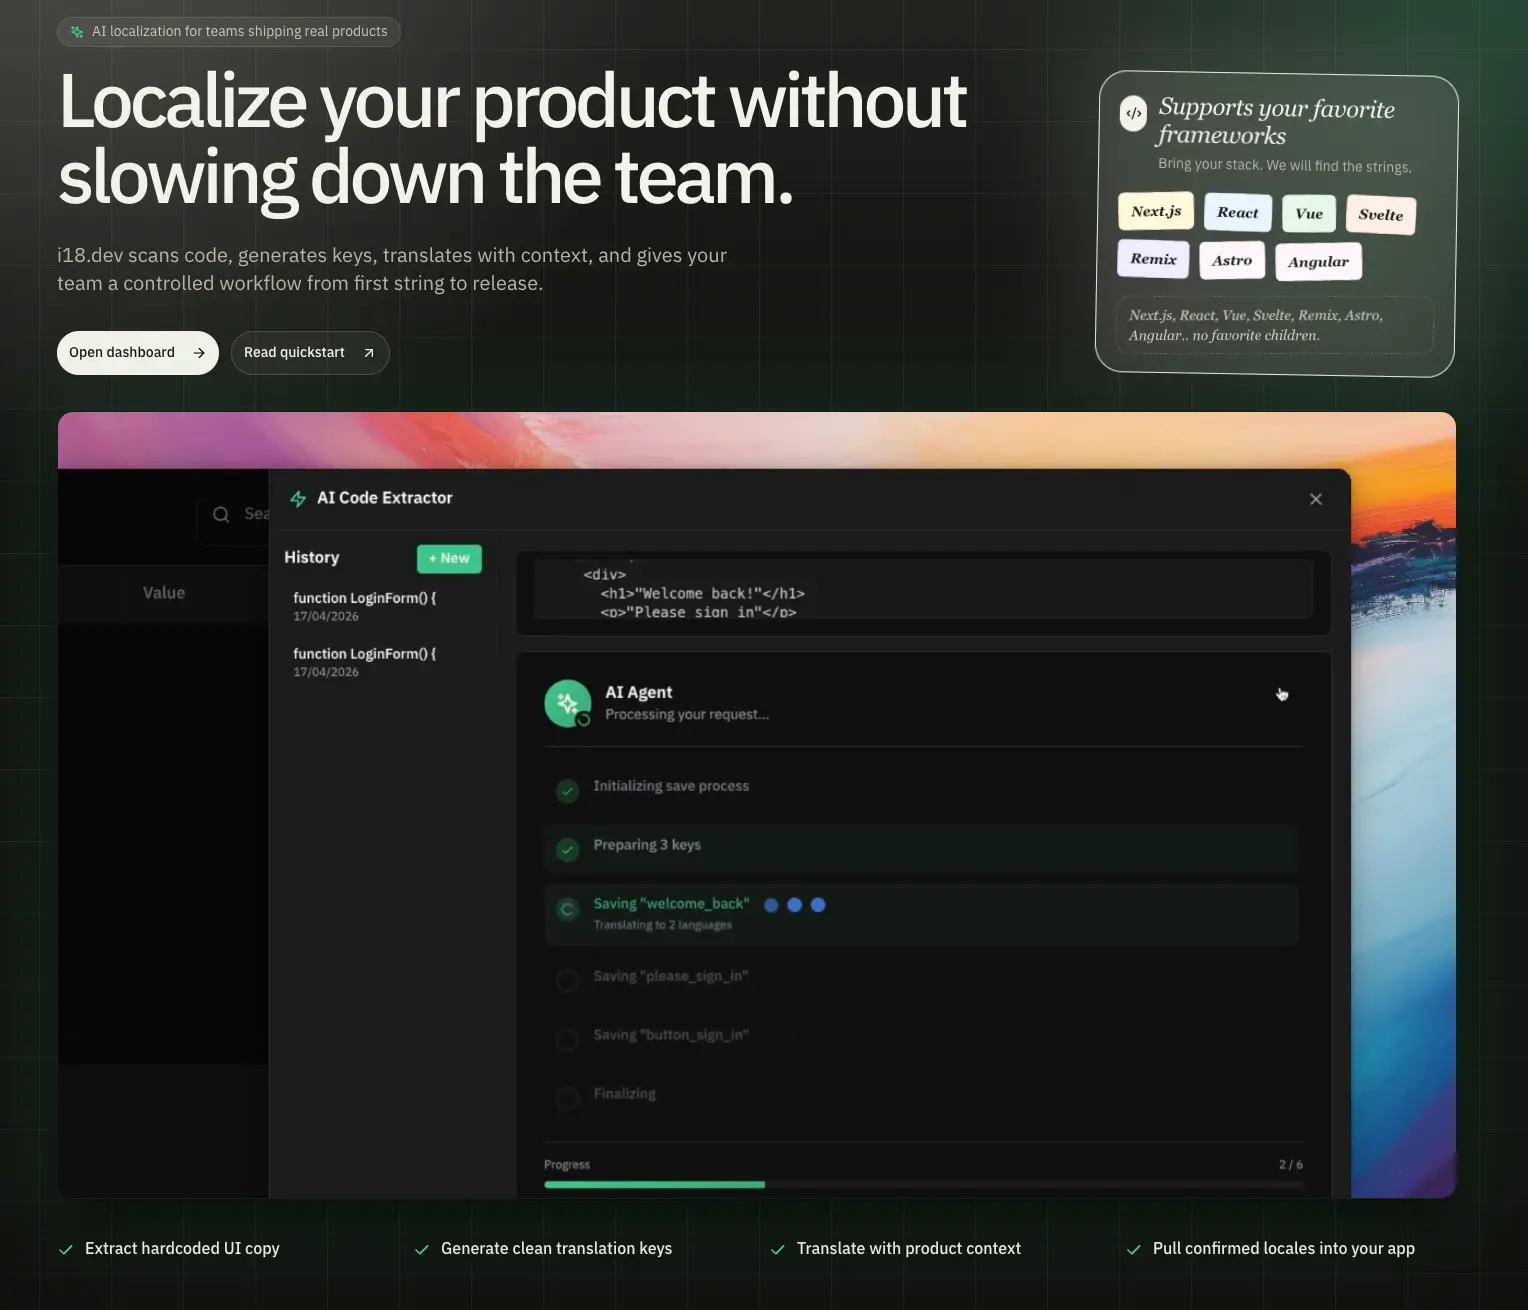Click the code snippet preview box
1528x1310 pixels.
tap(923, 590)
